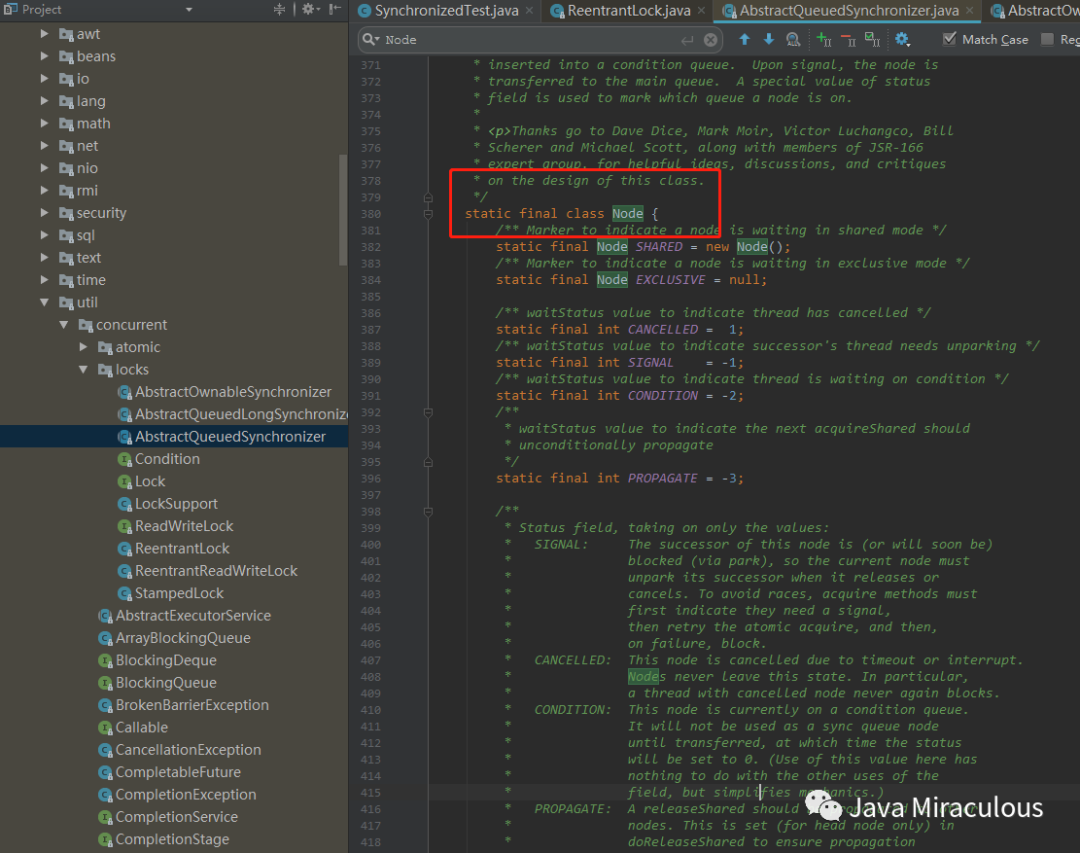Click the new line icon in search field

click(x=687, y=40)
